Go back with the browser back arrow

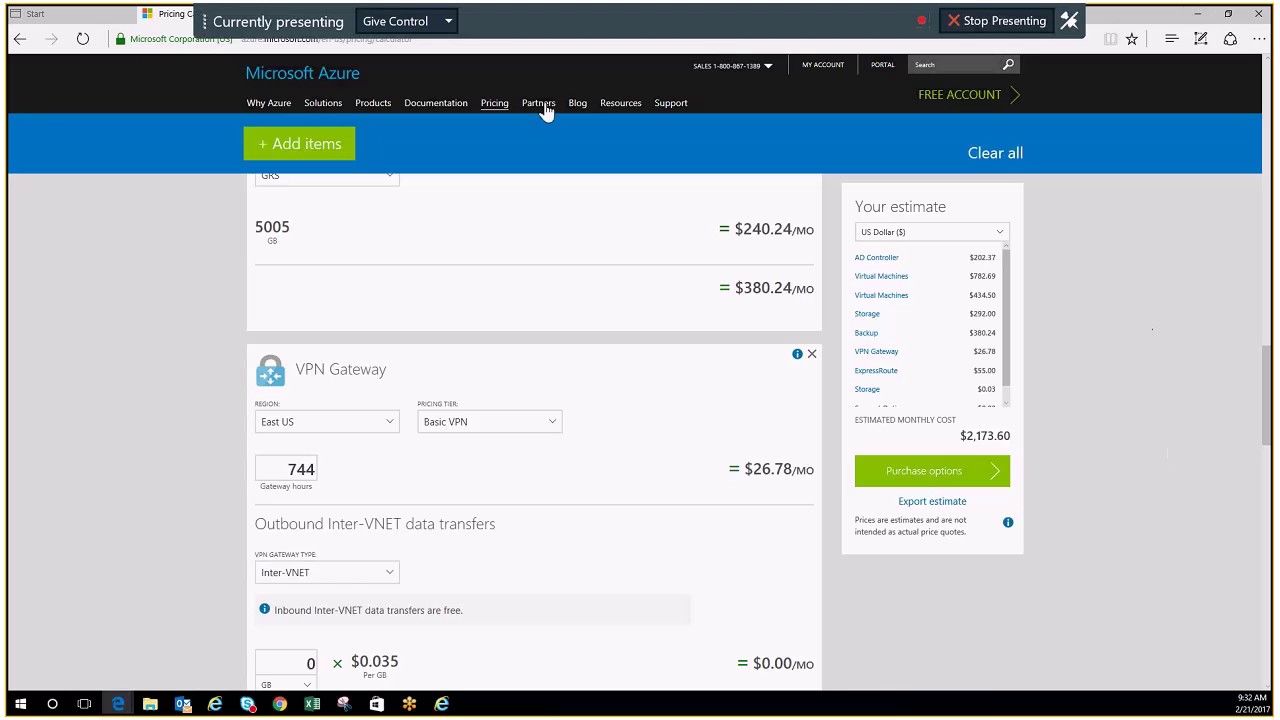point(20,39)
